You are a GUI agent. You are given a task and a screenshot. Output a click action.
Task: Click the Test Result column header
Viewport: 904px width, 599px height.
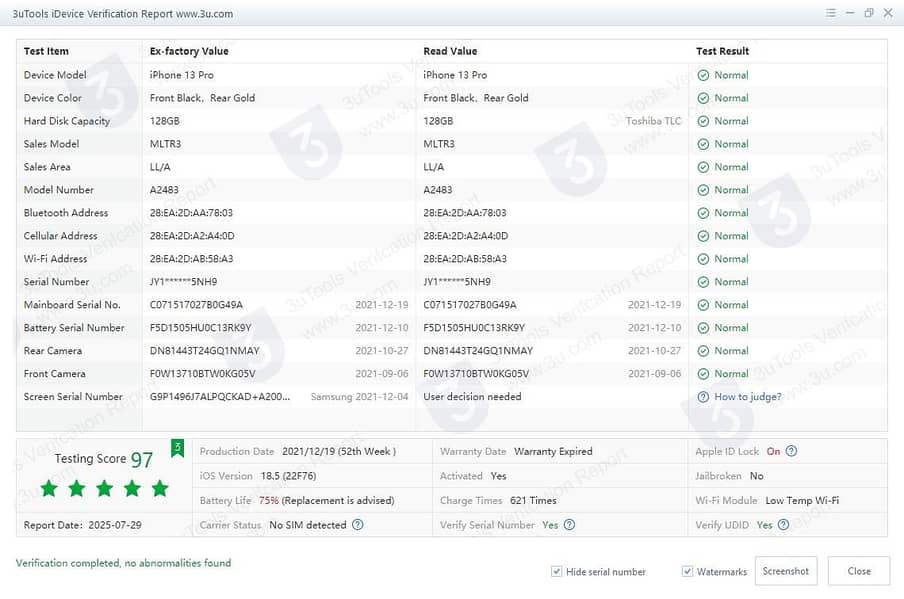[x=722, y=51]
